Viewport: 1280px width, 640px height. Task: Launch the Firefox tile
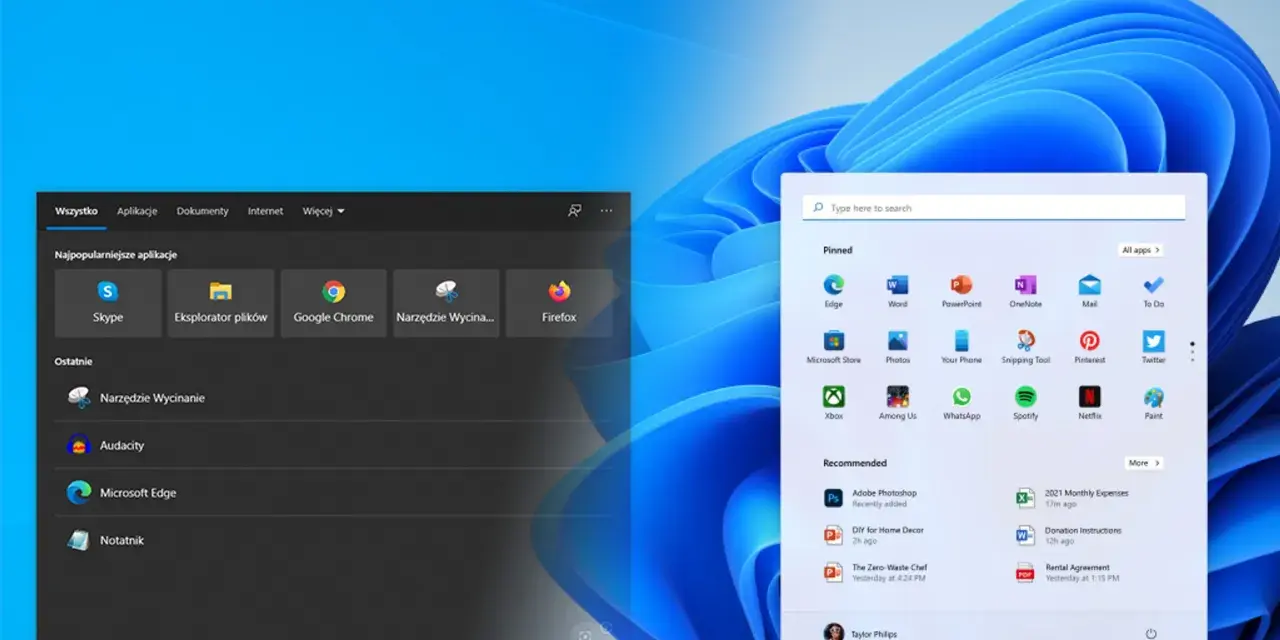click(559, 302)
